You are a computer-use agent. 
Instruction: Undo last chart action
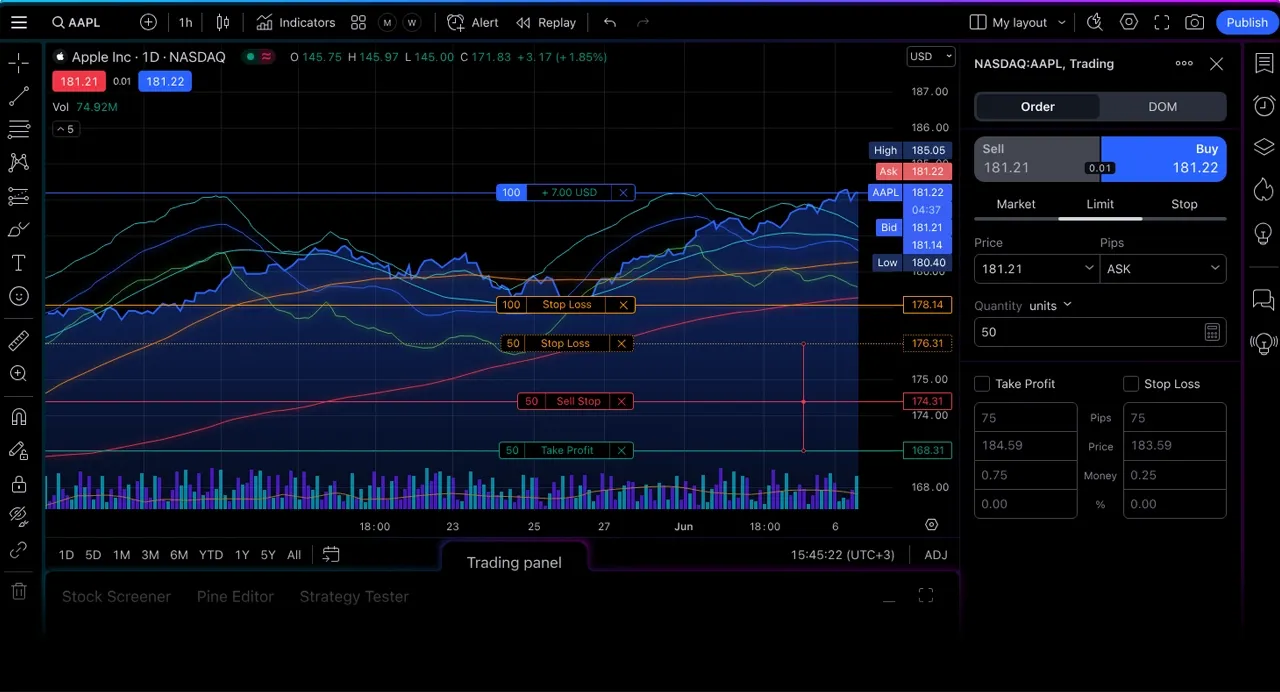pyautogui.click(x=609, y=22)
